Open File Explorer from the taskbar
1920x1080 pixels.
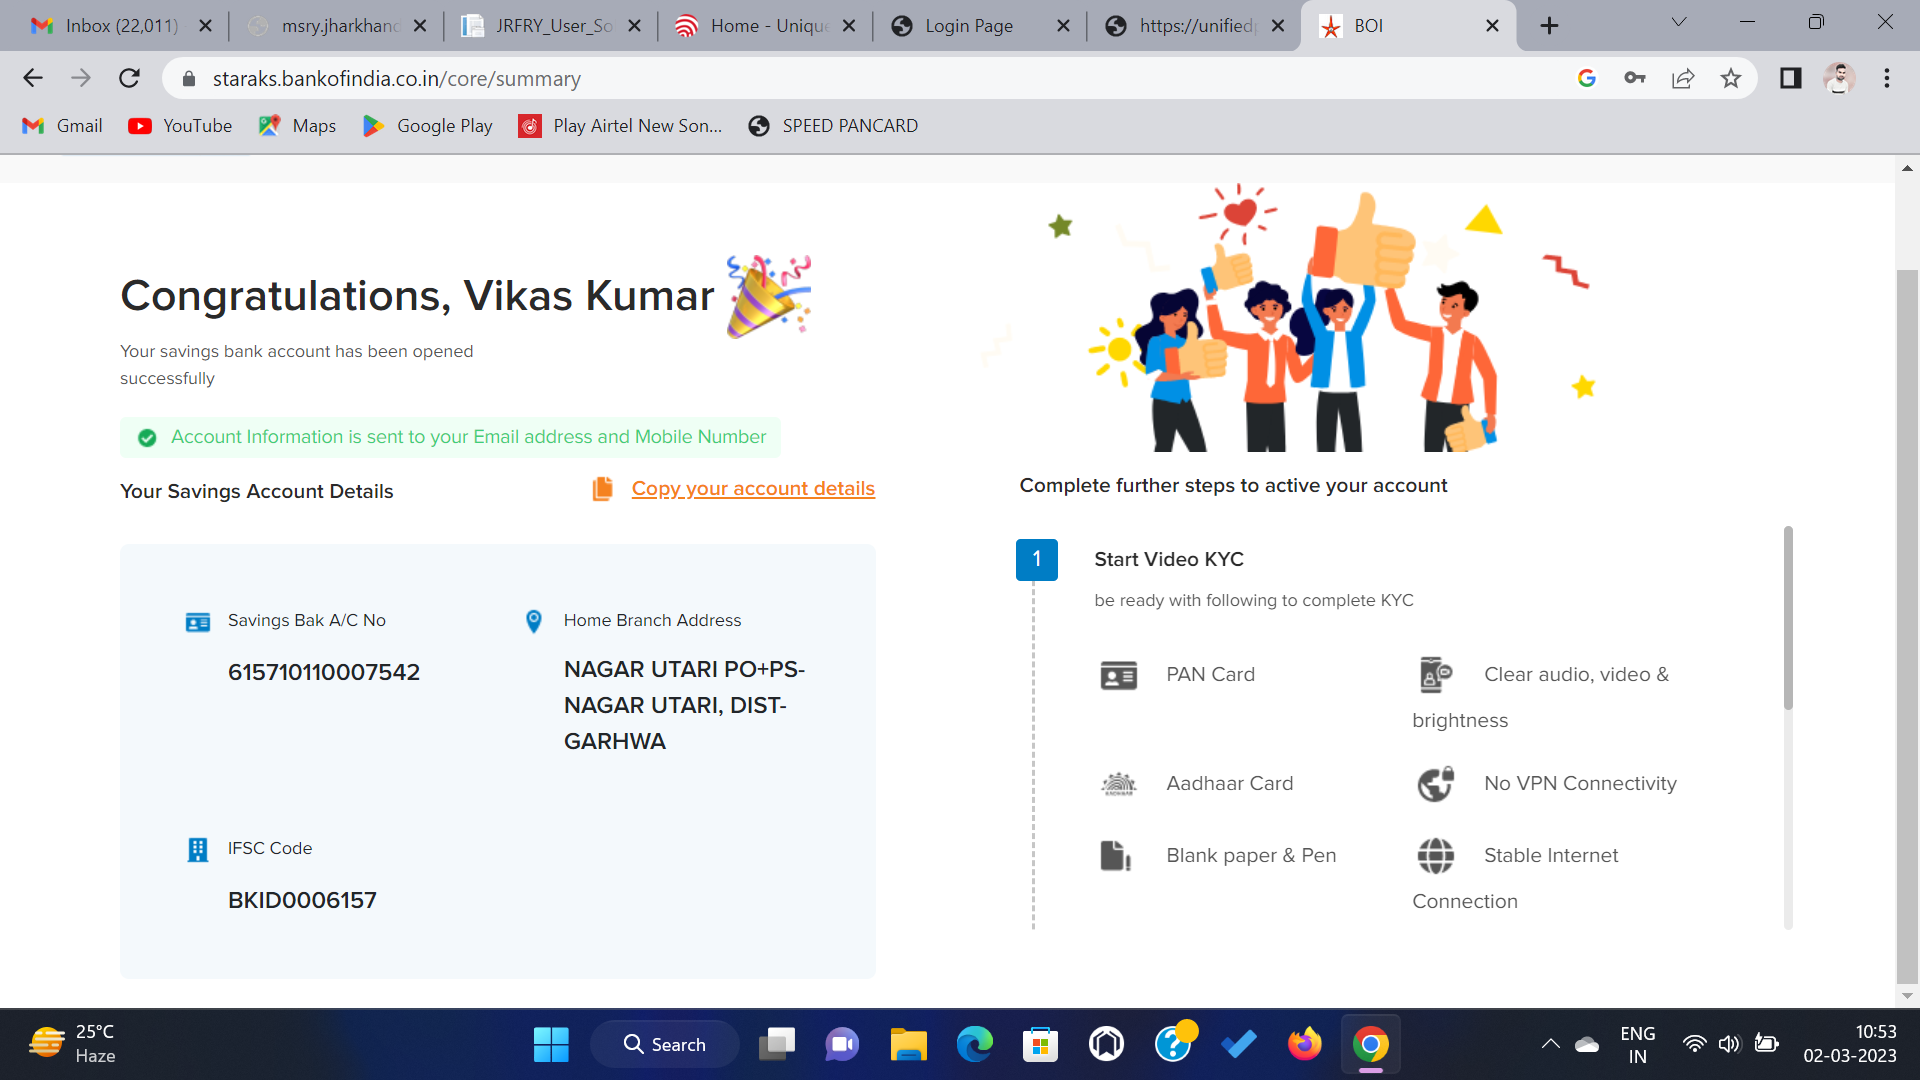(908, 1045)
